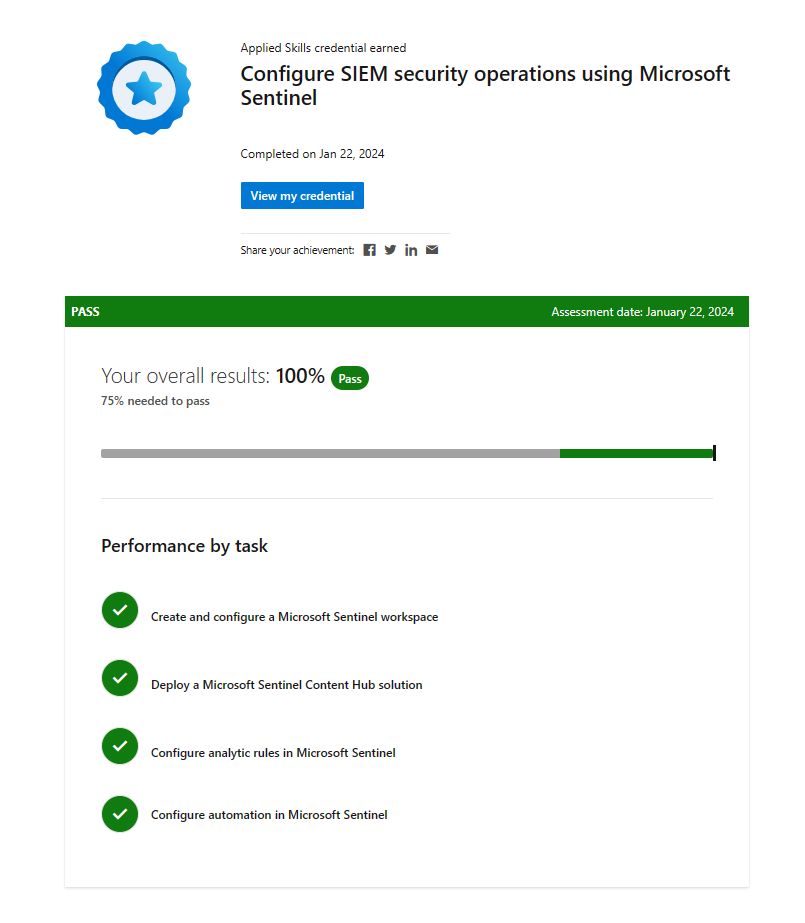Click gray portion of results progress bar
The width and height of the screenshot is (805, 923).
tap(330, 453)
